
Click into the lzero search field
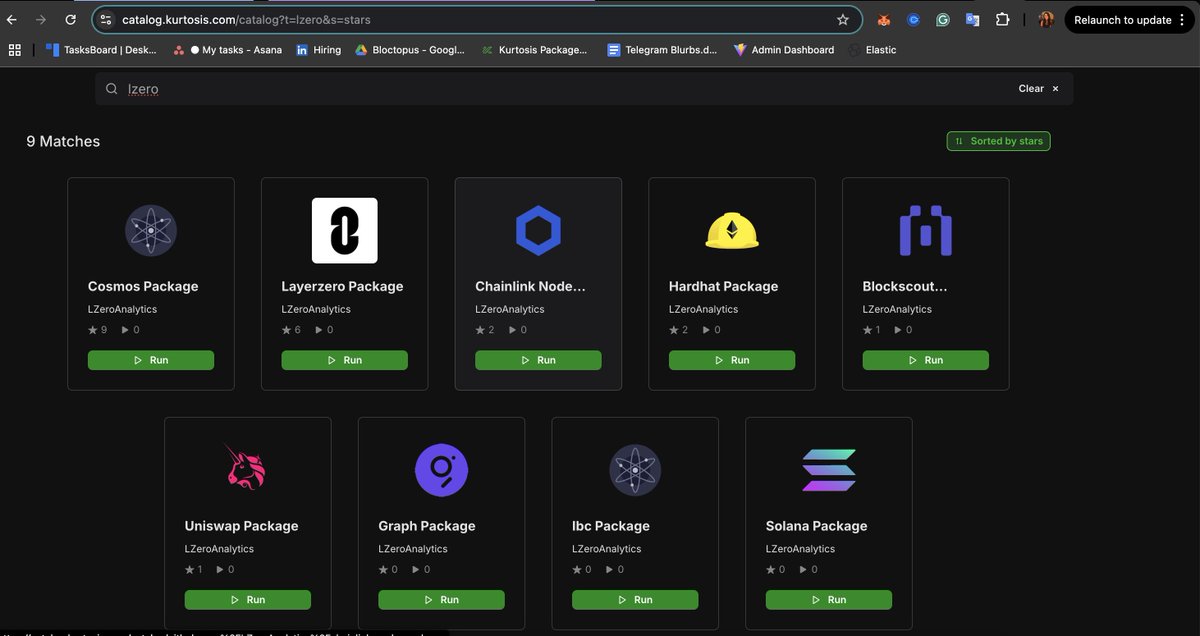pyautogui.click(x=584, y=89)
